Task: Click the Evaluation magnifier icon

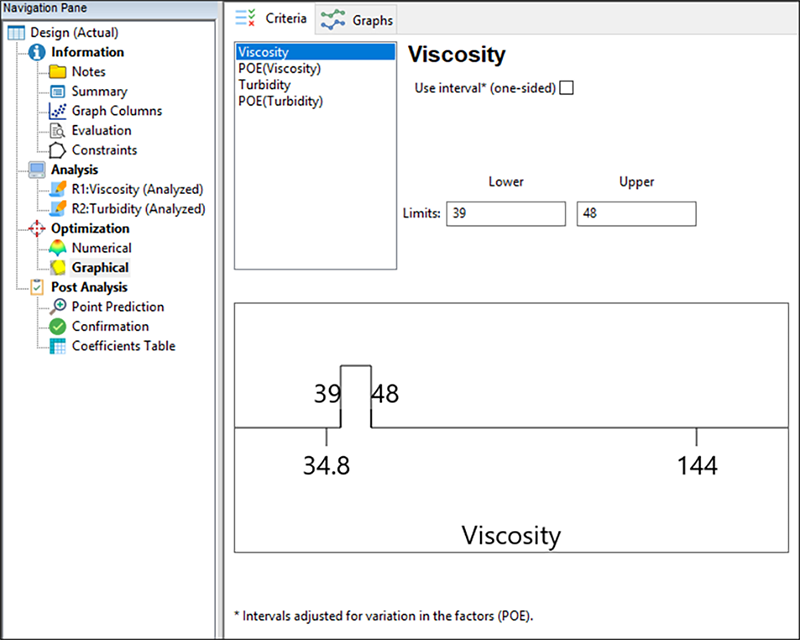Action: (57, 131)
